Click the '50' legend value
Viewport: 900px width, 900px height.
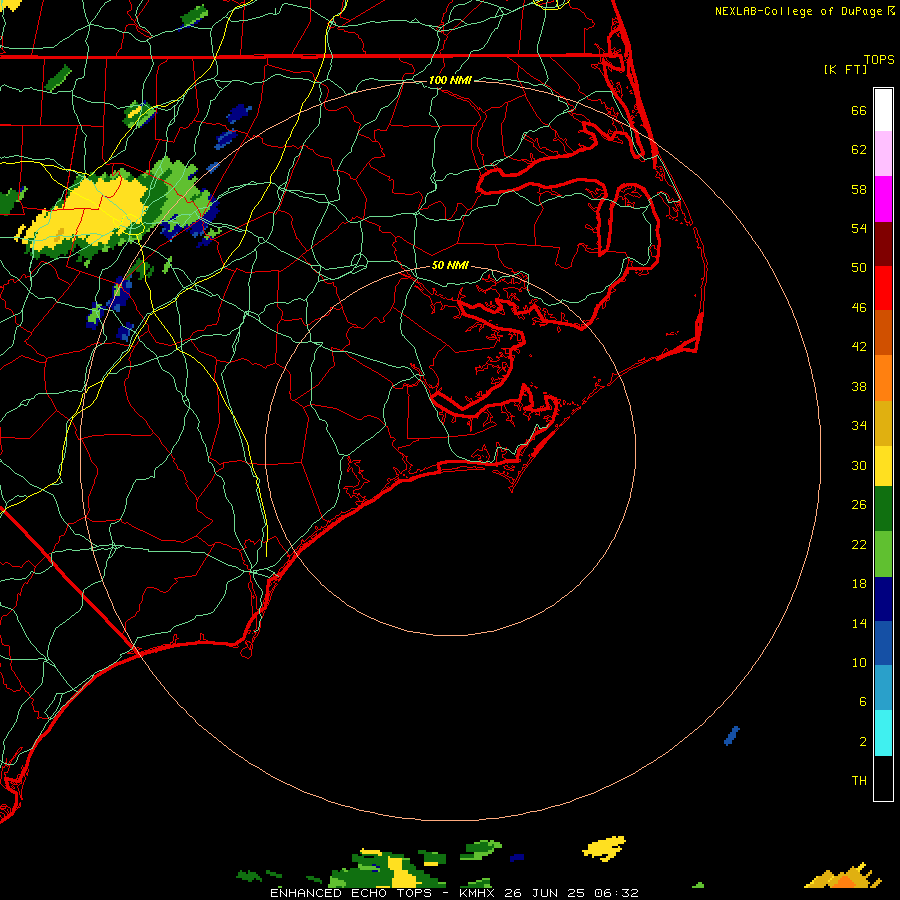859,268
